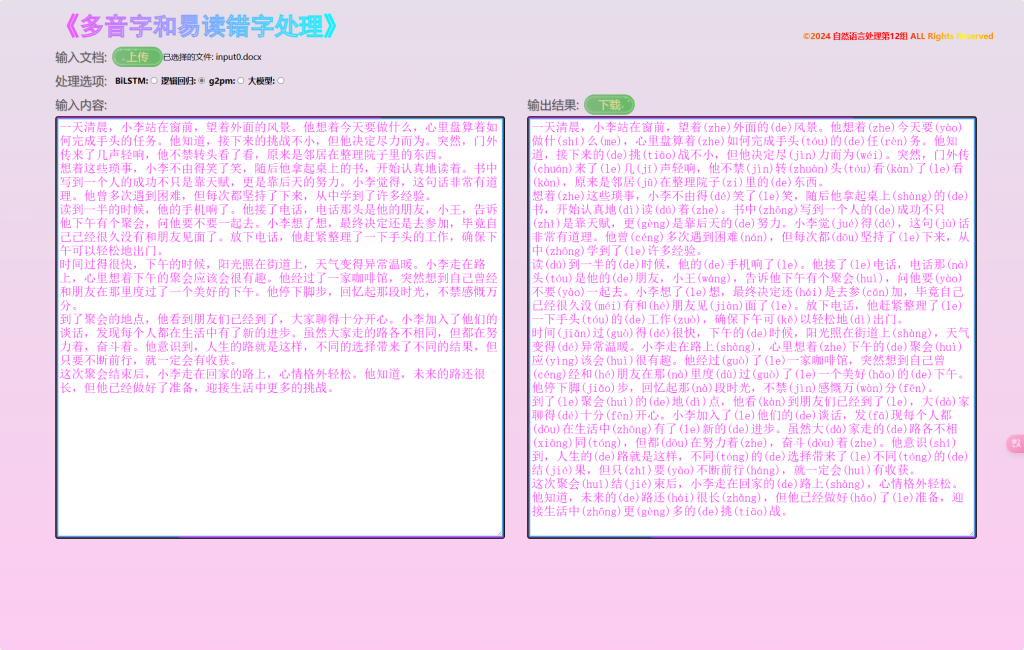Click the 输入内容 label

pyautogui.click(x=81, y=105)
